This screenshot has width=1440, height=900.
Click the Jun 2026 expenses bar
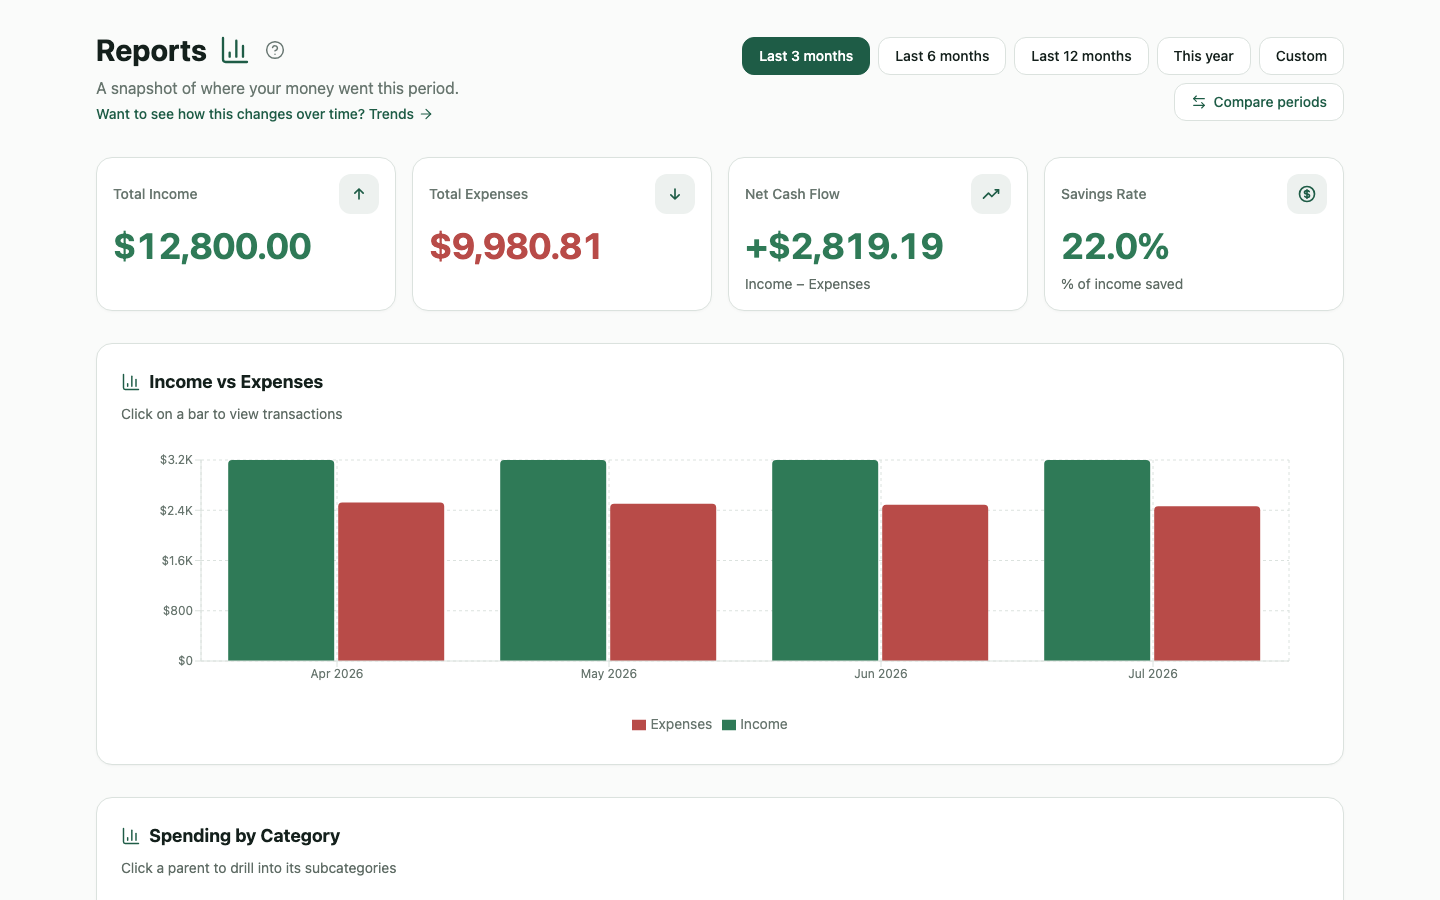[935, 583]
